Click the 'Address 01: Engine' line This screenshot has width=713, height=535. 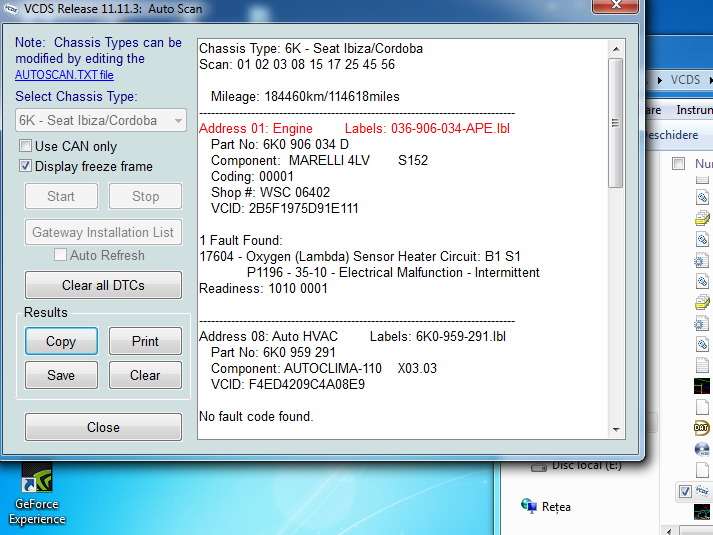tap(256, 129)
